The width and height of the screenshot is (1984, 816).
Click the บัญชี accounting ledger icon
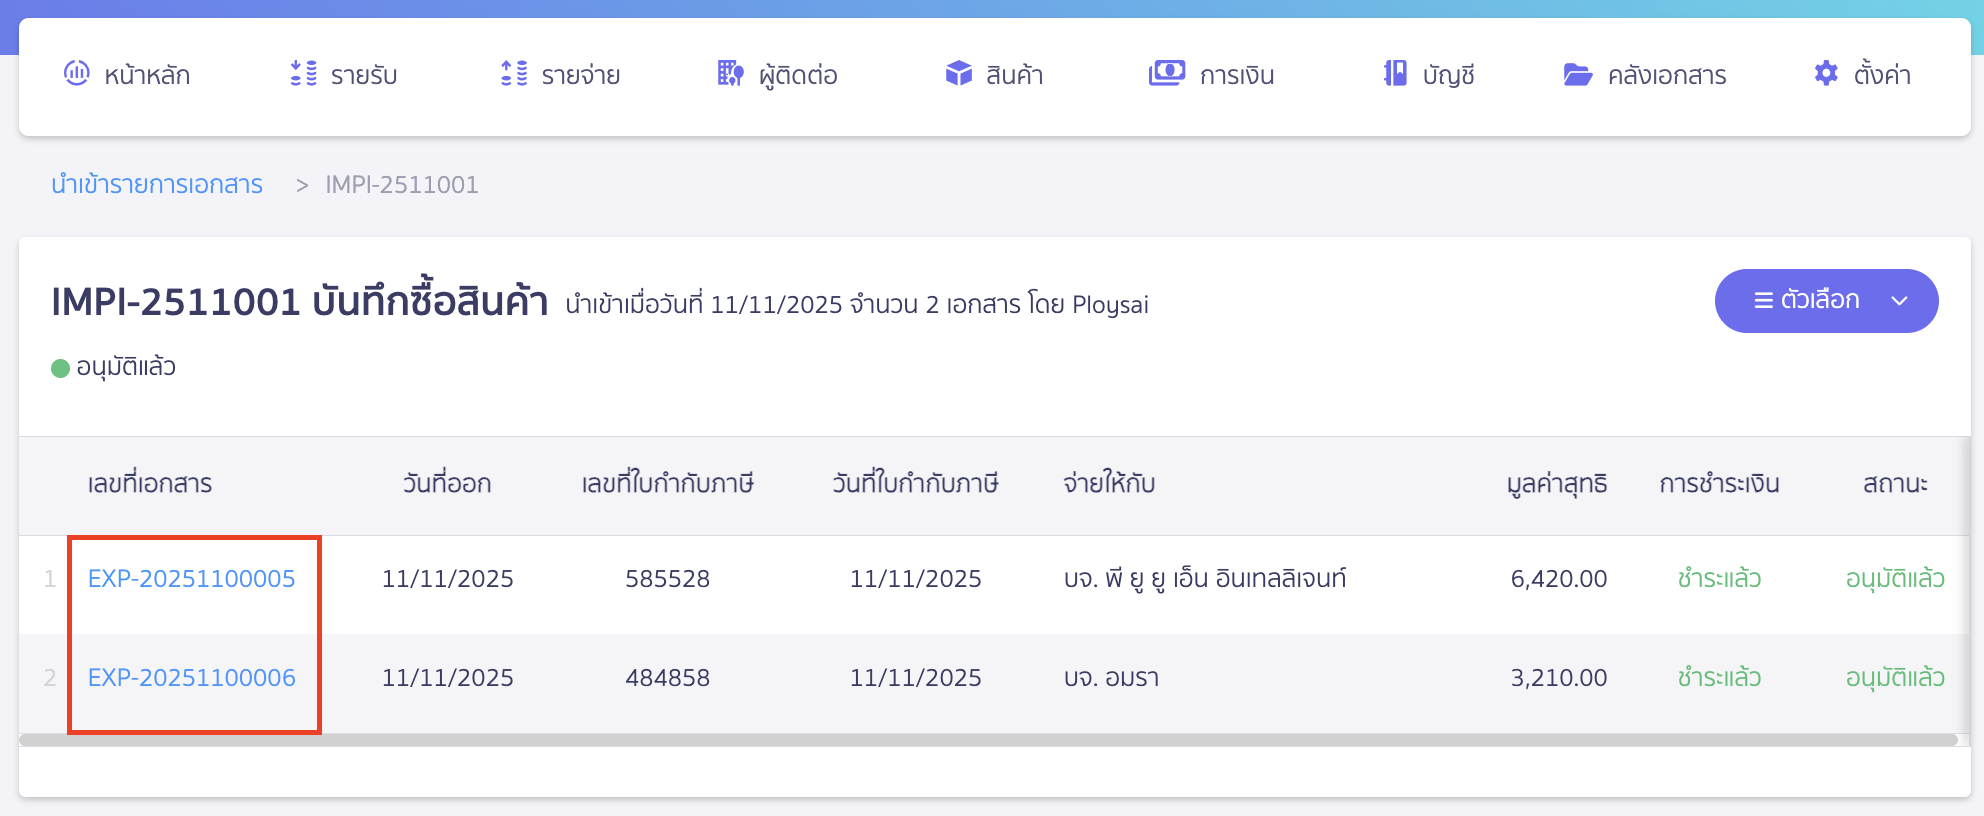coord(1392,74)
